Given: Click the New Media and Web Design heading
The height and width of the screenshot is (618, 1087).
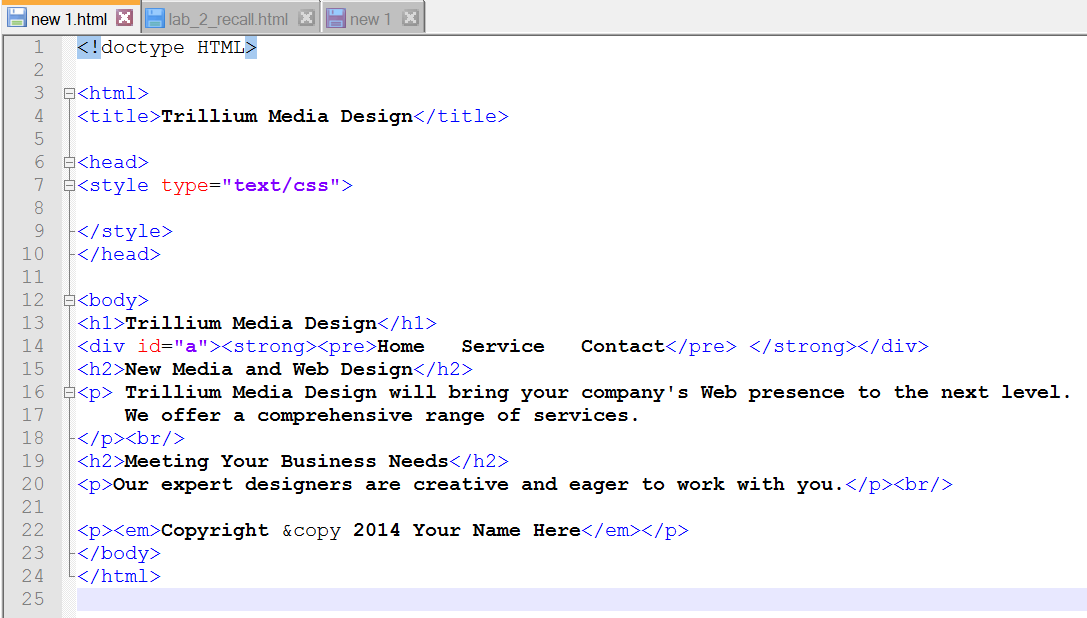Looking at the screenshot, I should [269, 369].
